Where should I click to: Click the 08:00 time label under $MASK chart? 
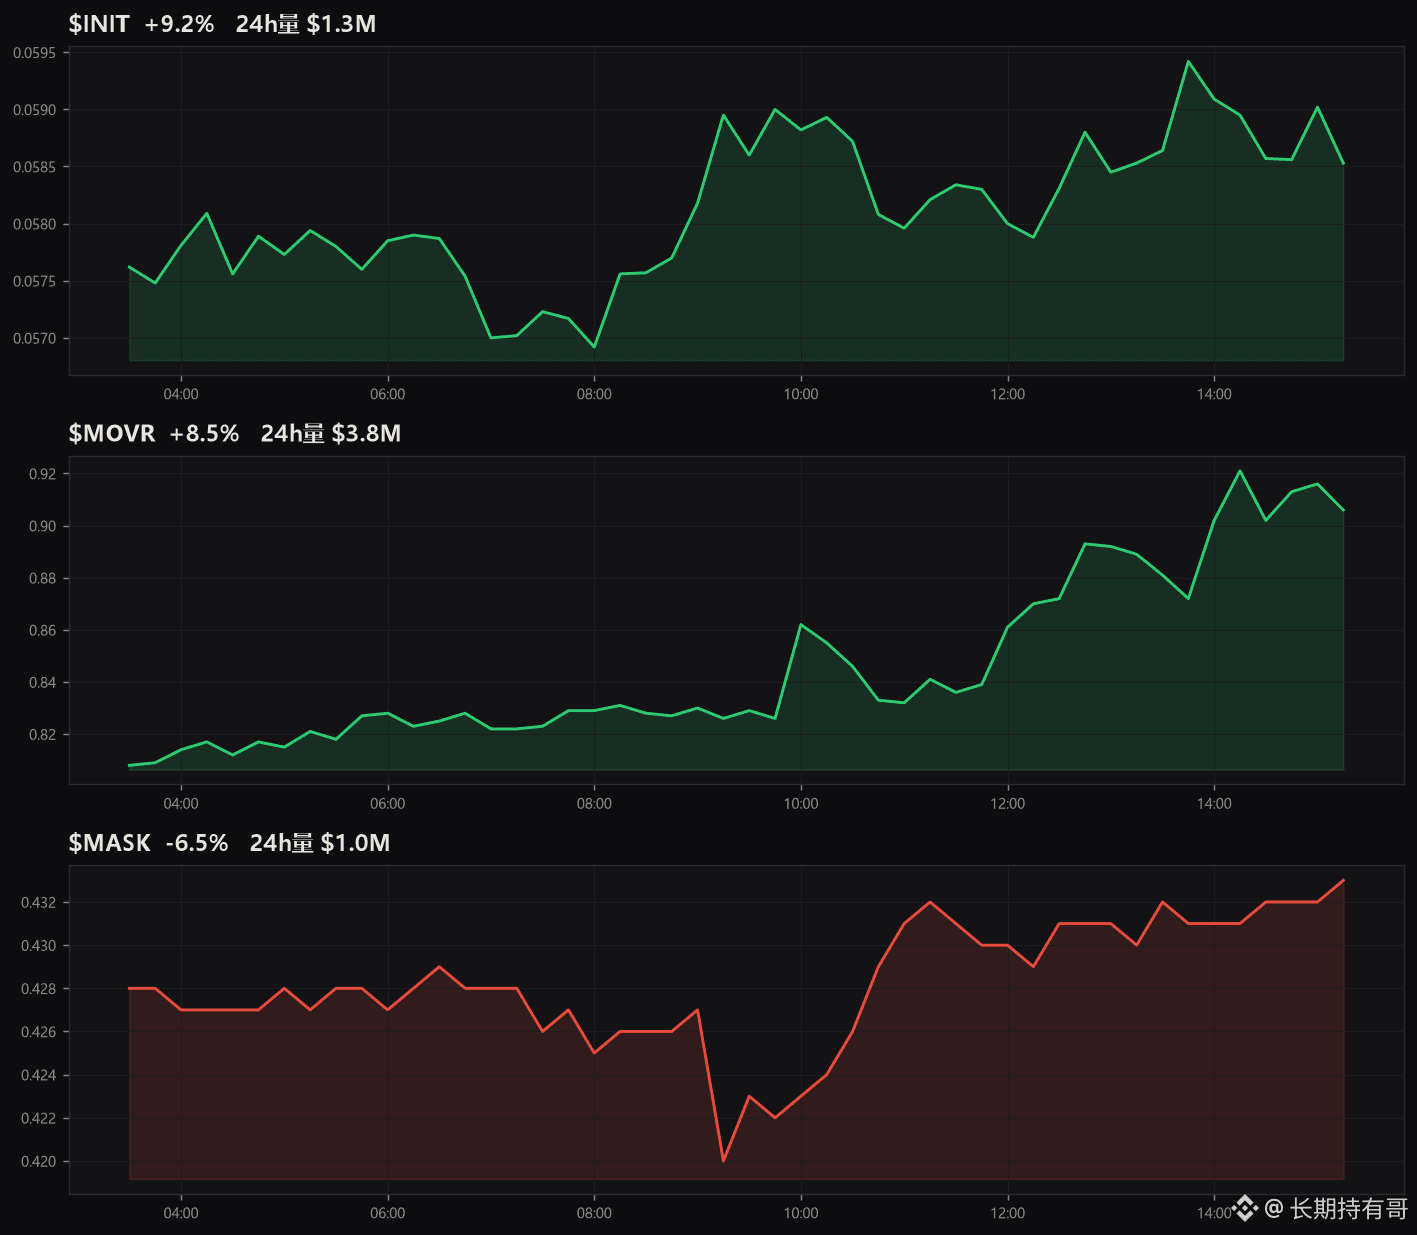(x=594, y=1213)
